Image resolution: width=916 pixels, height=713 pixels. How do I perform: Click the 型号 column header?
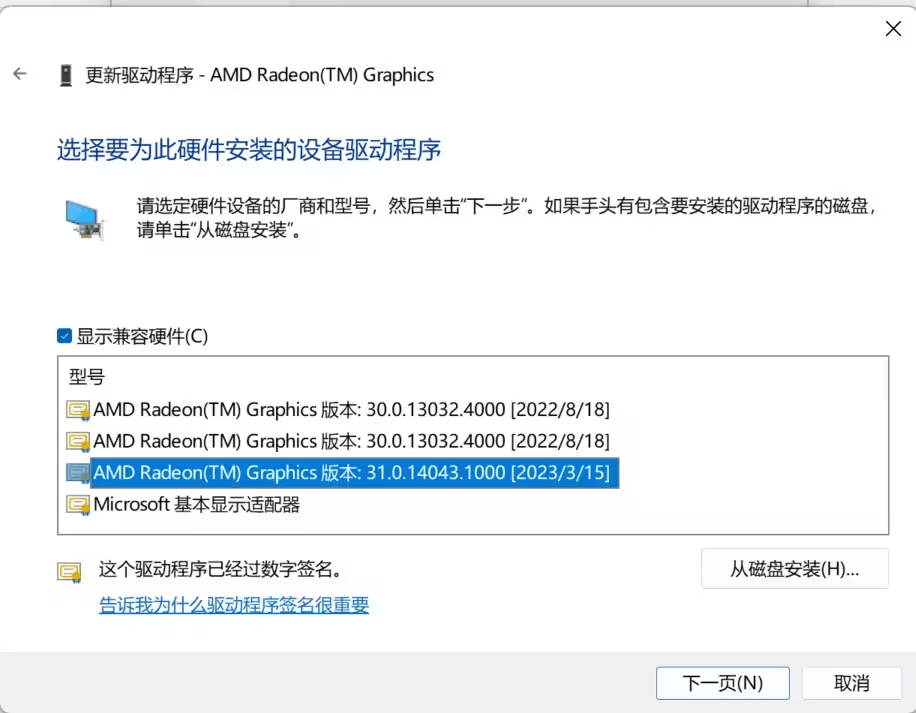tap(86, 377)
